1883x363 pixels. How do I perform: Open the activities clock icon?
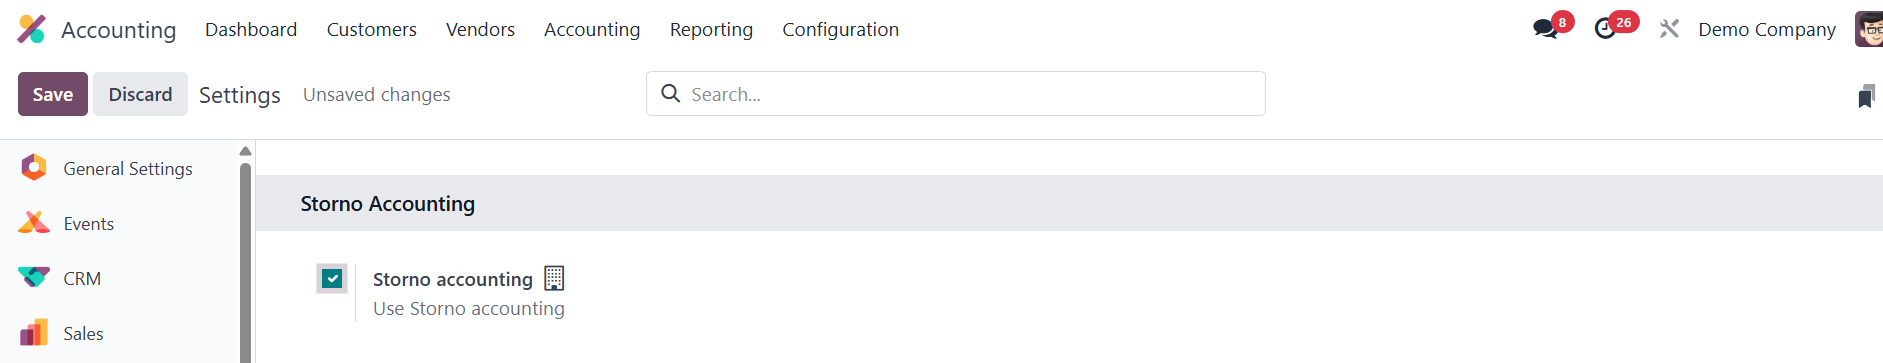1605,29
